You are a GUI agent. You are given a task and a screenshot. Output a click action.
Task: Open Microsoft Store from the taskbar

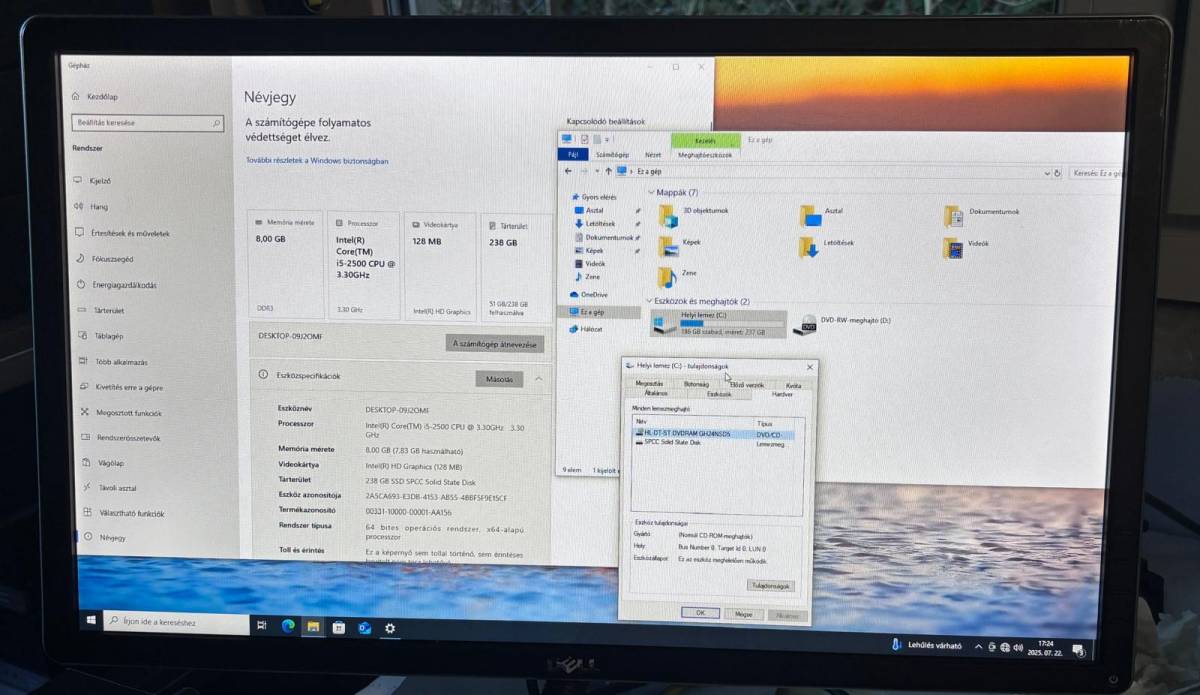pyautogui.click(x=338, y=628)
